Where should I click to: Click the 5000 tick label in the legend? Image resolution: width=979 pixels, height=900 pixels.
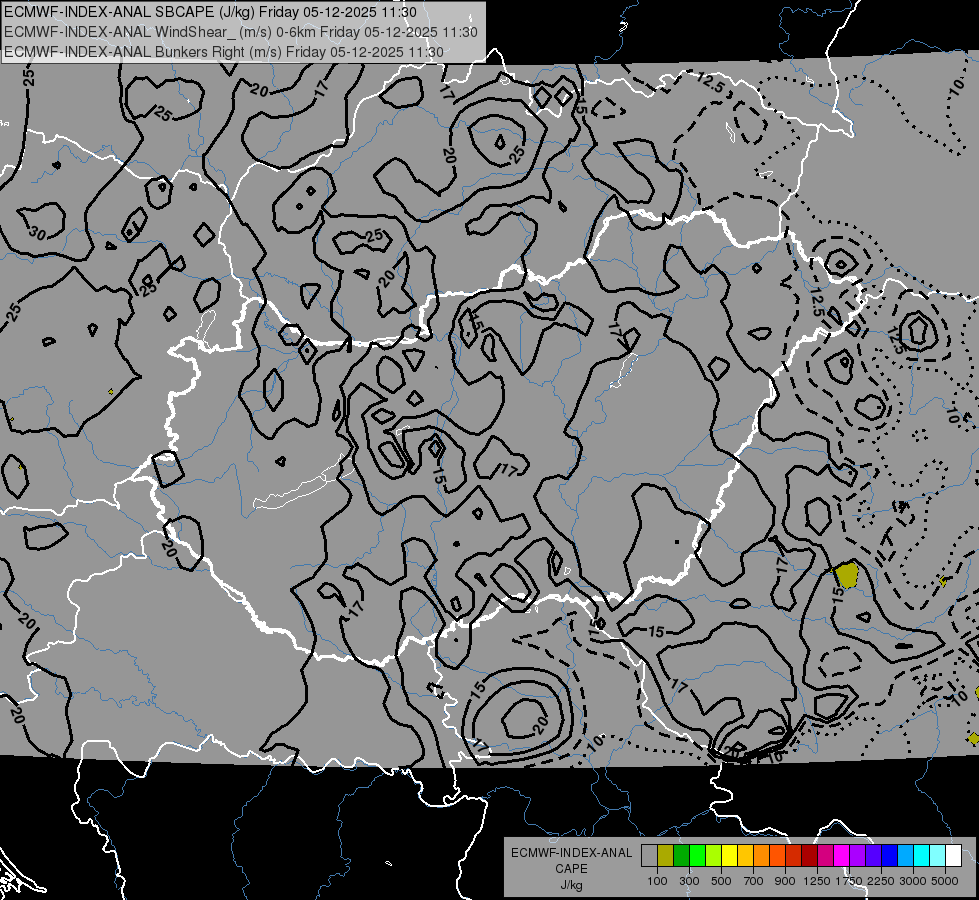coord(945,881)
